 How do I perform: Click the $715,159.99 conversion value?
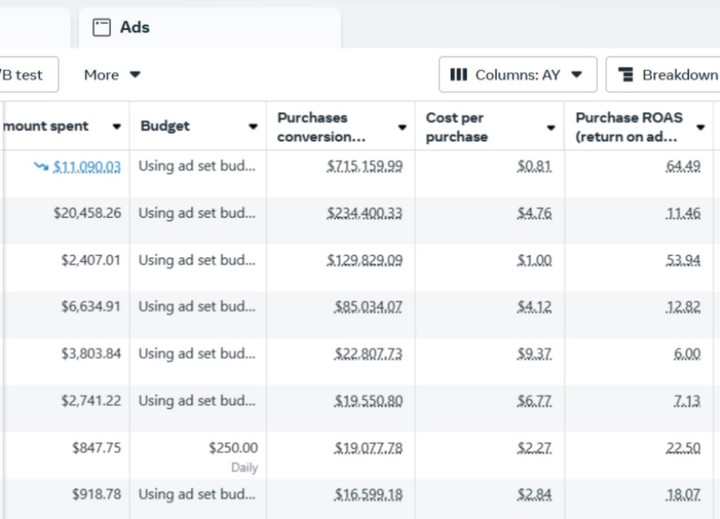365,166
